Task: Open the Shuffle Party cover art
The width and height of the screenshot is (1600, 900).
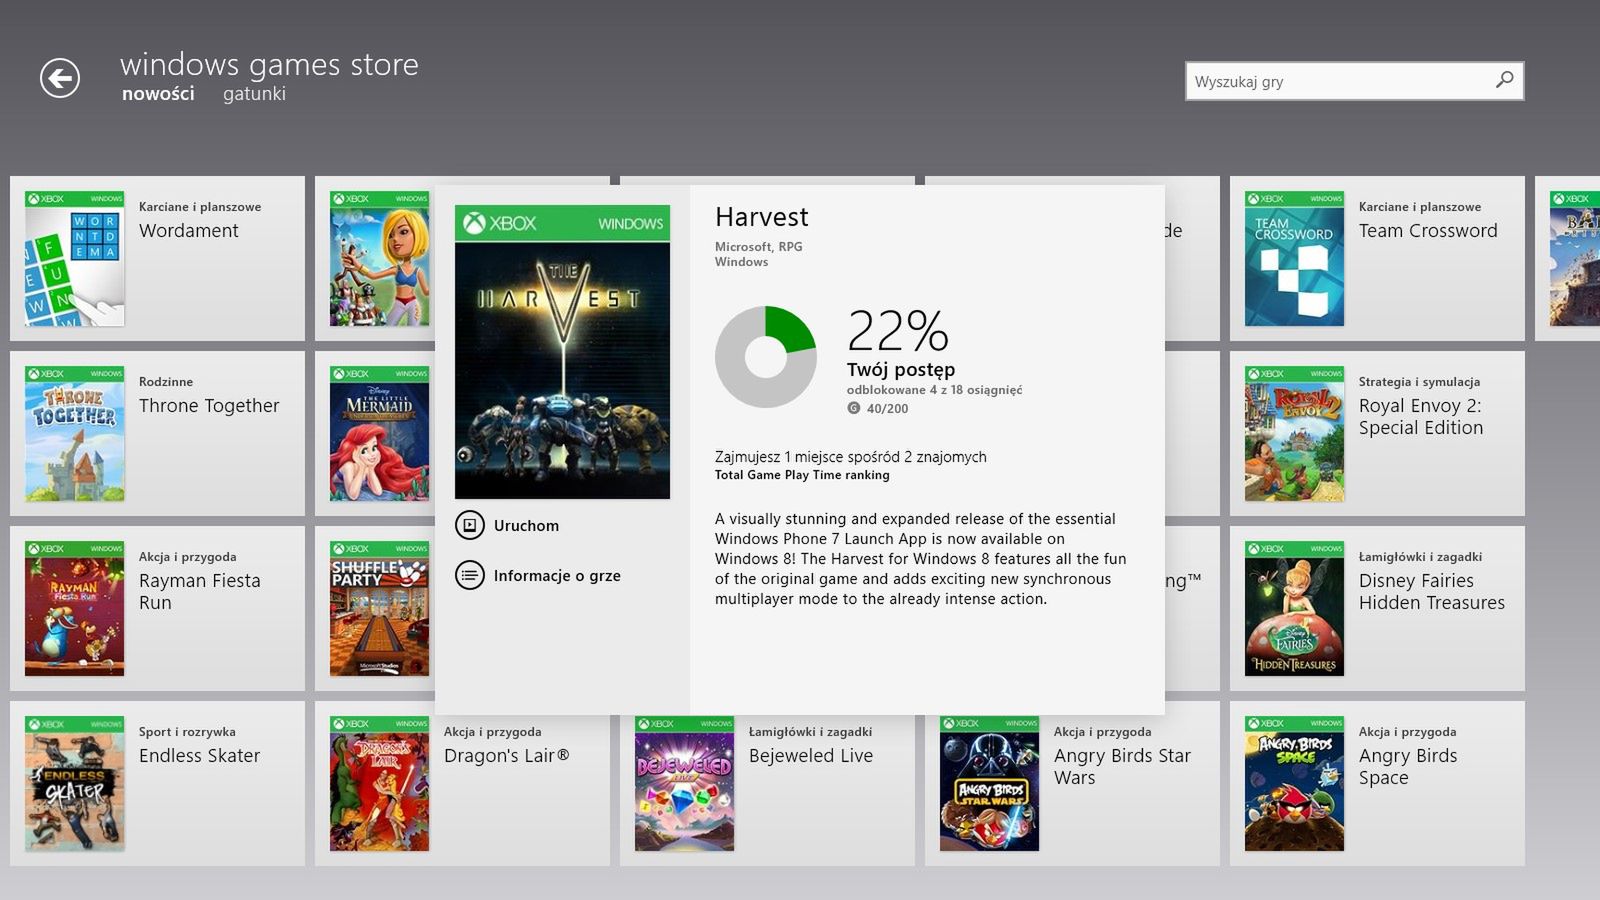Action: click(380, 608)
